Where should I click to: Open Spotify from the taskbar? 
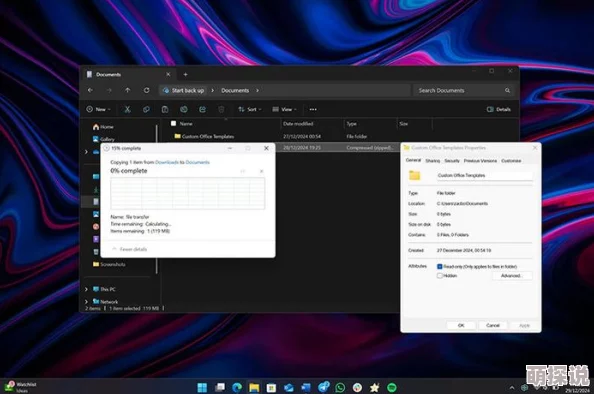[x=392, y=387]
